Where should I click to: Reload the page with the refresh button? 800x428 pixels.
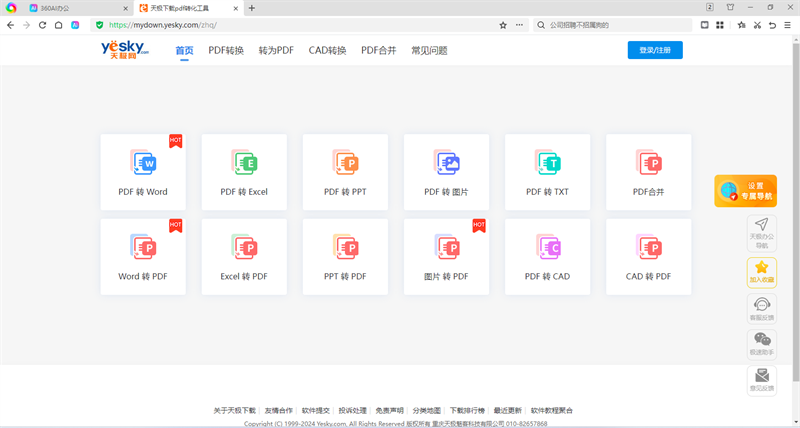[x=43, y=25]
